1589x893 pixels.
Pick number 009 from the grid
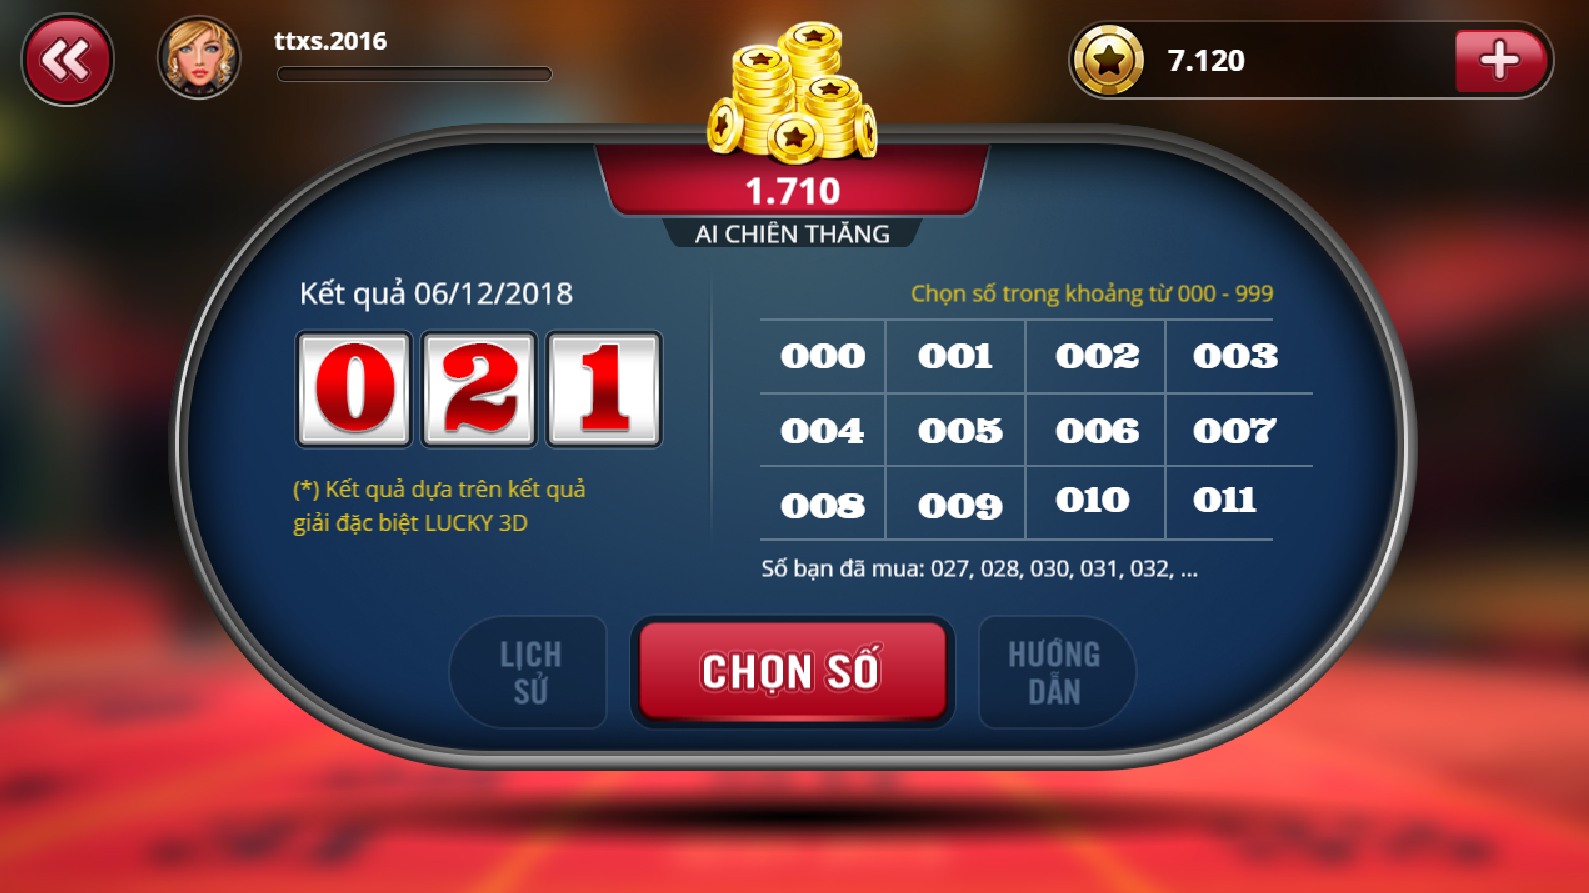coord(960,506)
